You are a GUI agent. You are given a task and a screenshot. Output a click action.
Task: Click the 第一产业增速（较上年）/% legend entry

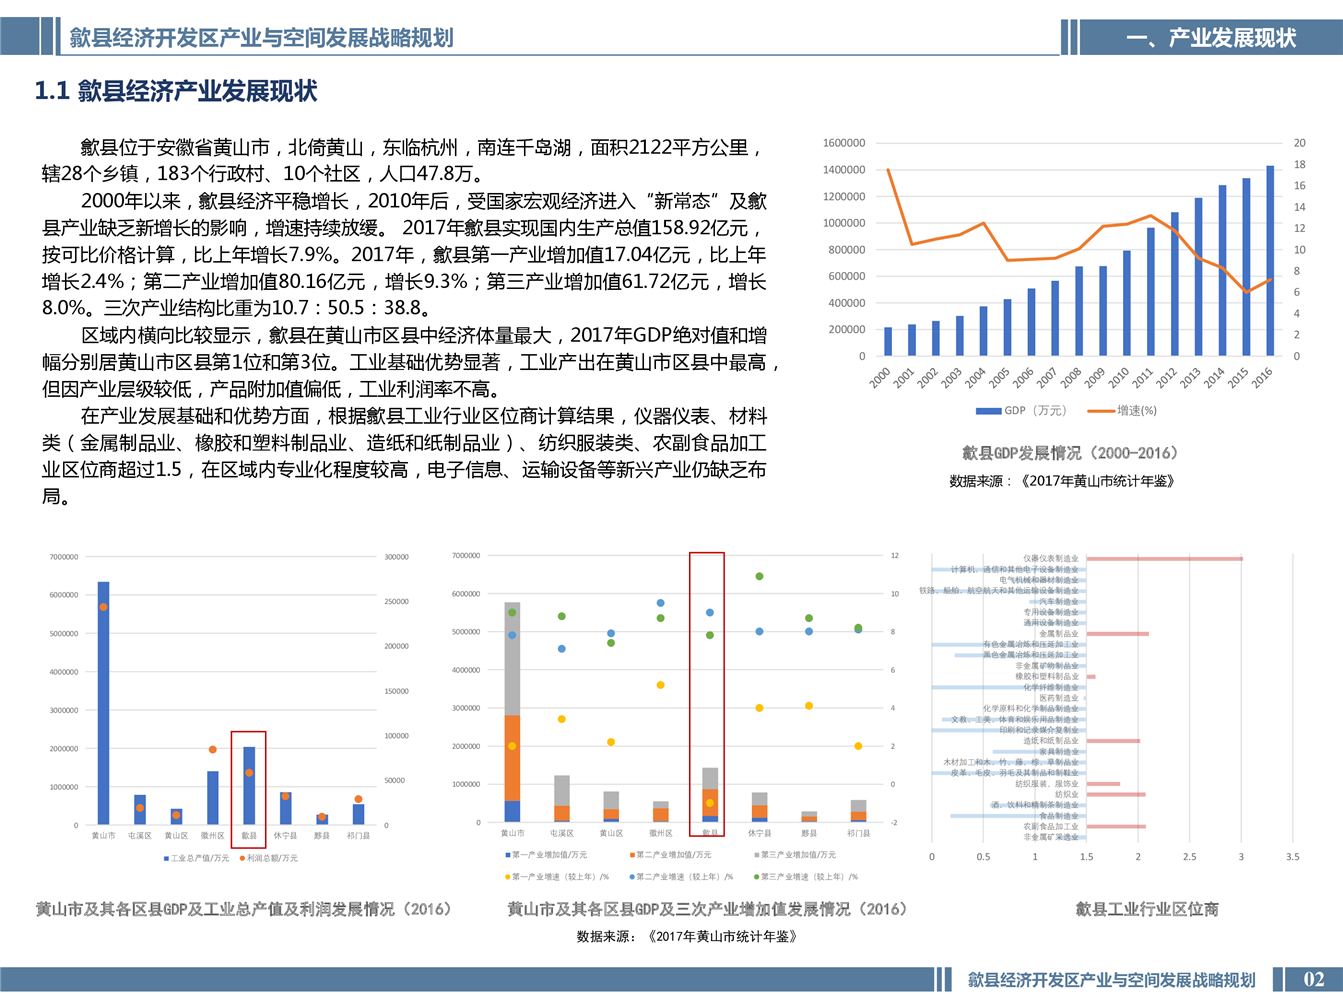[x=557, y=877]
